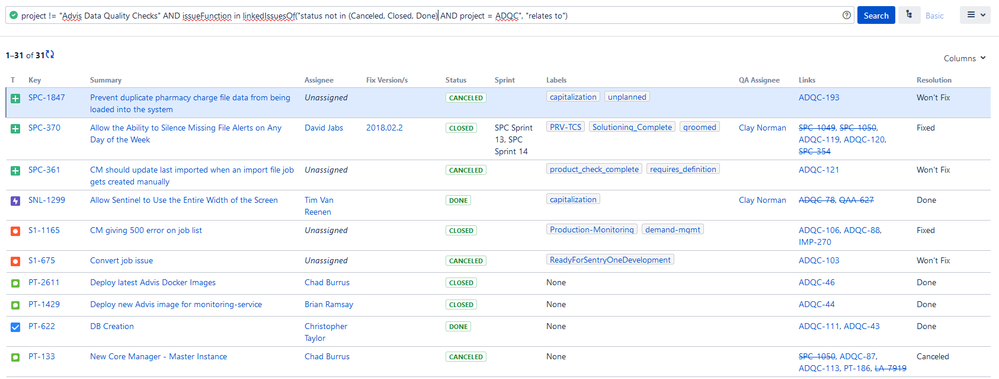Open the JQL syntax help icon

click(x=846, y=15)
